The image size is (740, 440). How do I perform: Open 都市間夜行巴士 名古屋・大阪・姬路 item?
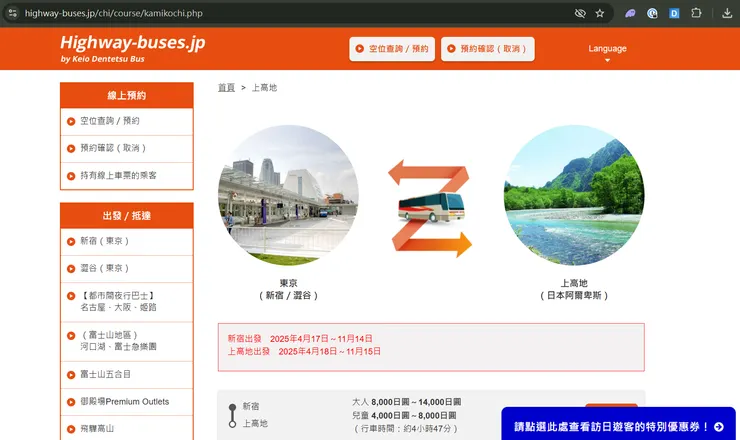tap(126, 302)
